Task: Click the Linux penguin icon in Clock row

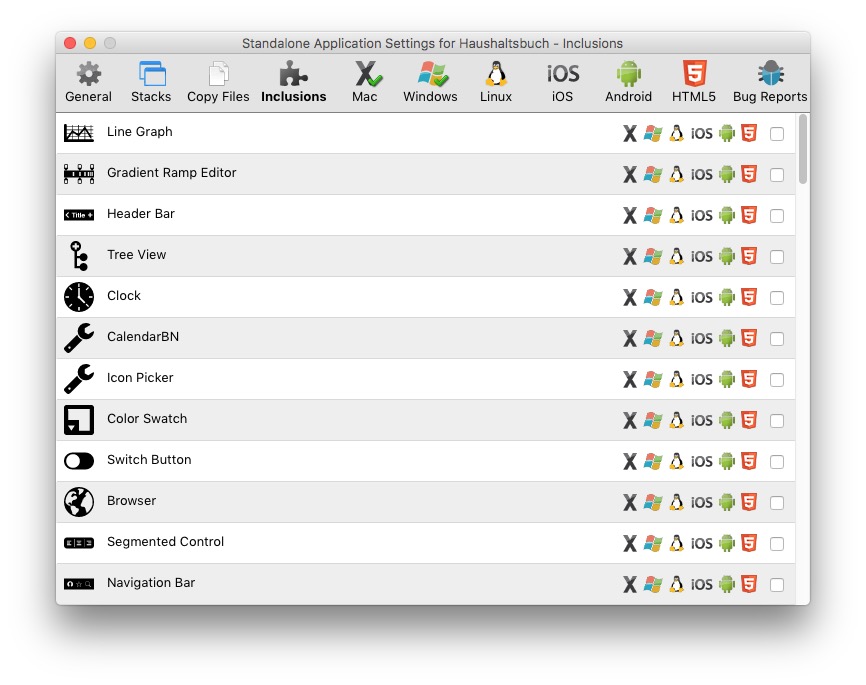Action: (x=676, y=297)
